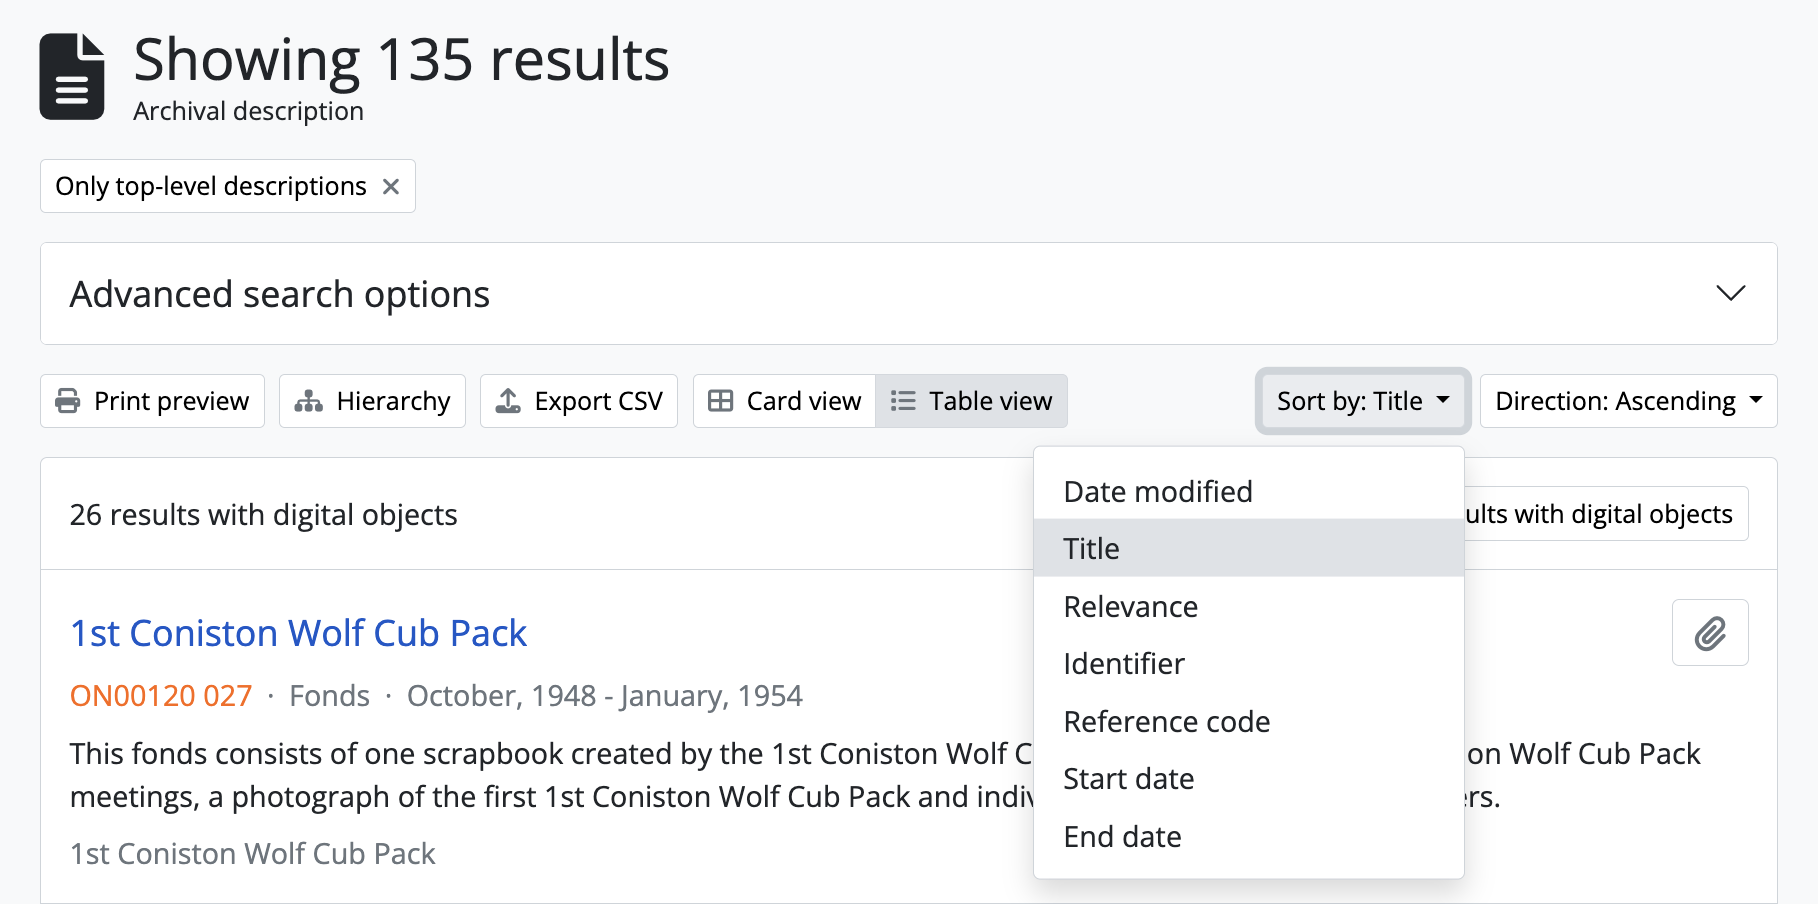Switch to Table view
This screenshot has width=1818, height=904.
pyautogui.click(x=971, y=401)
